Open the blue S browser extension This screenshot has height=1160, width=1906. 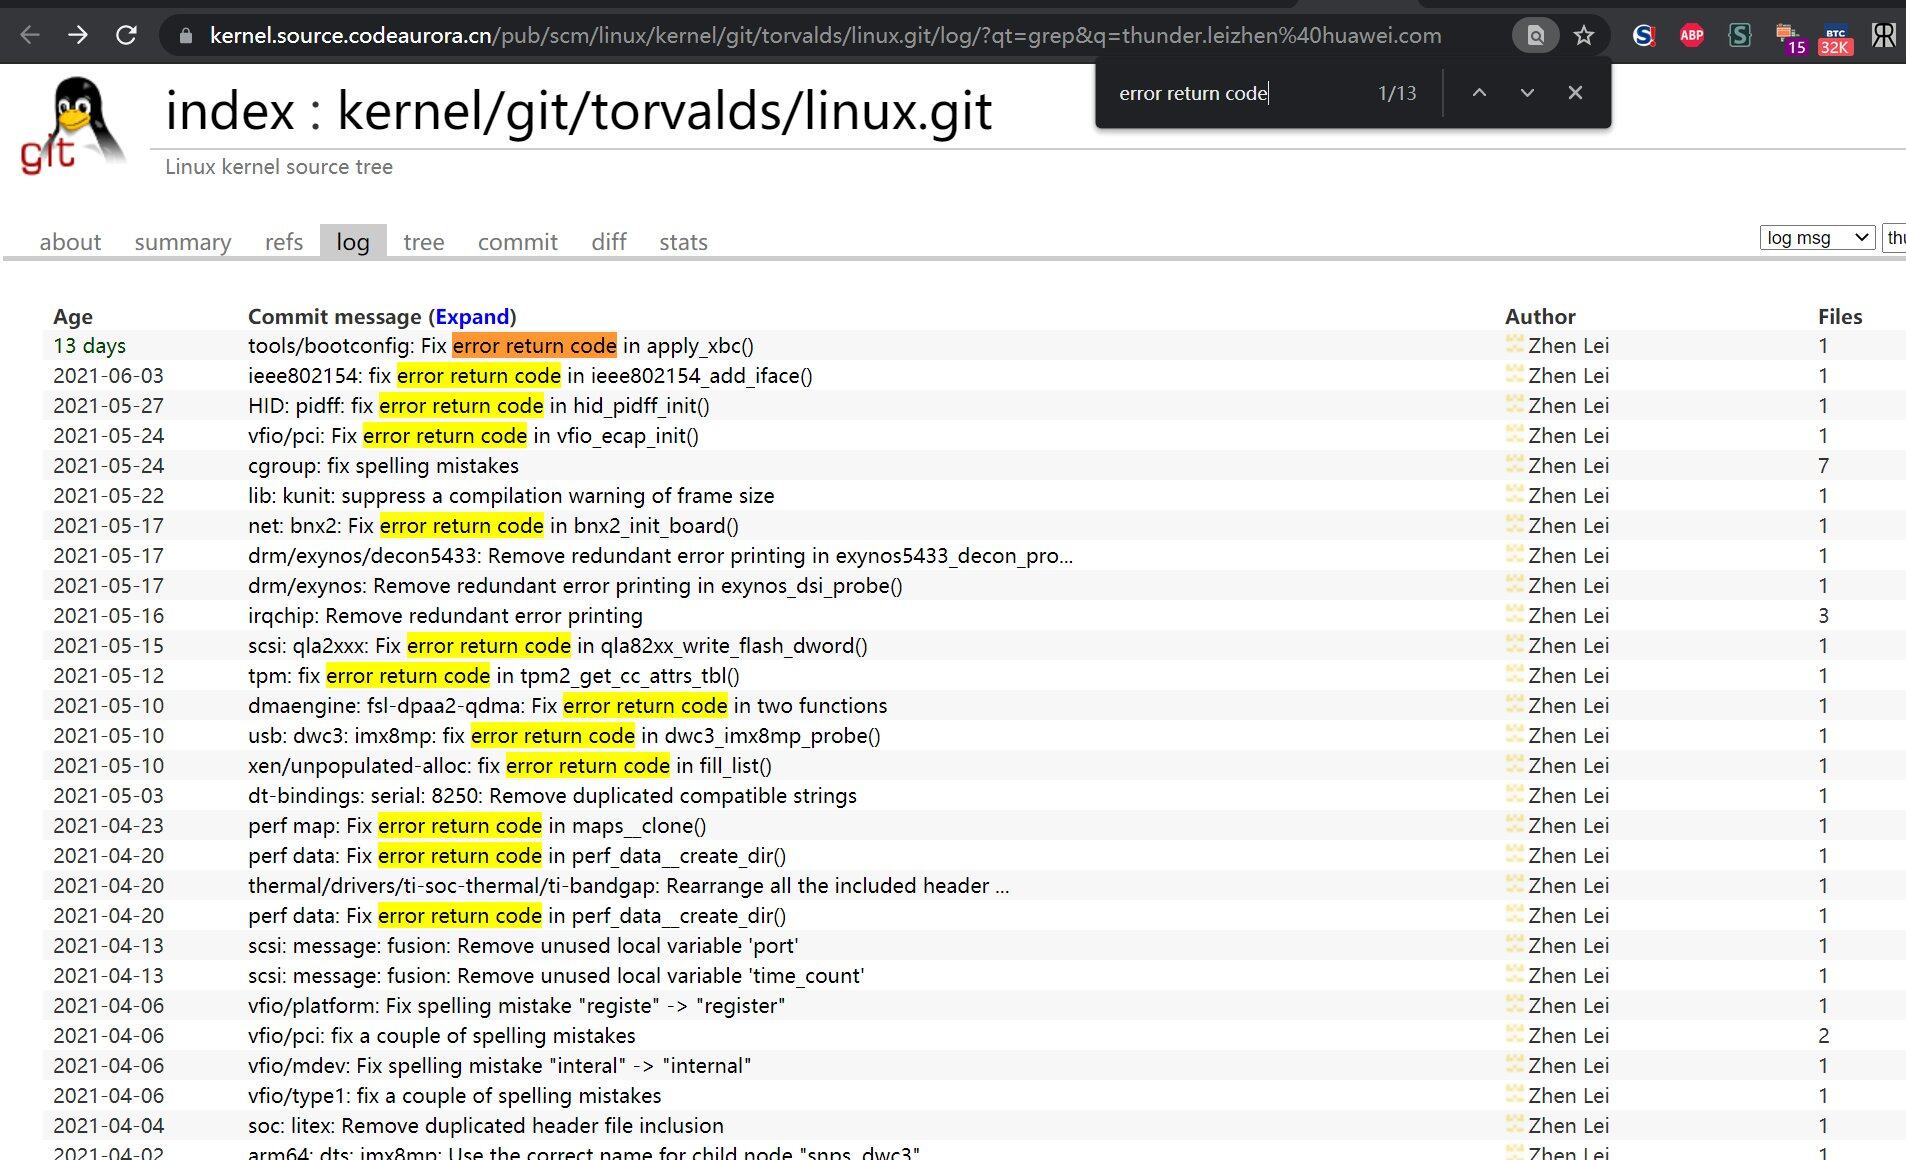click(x=1643, y=36)
